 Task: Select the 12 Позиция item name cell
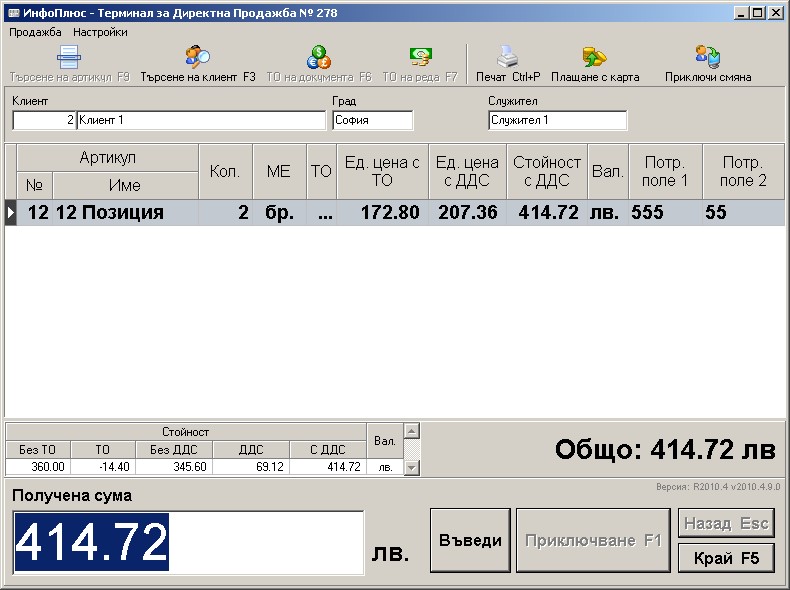125,212
